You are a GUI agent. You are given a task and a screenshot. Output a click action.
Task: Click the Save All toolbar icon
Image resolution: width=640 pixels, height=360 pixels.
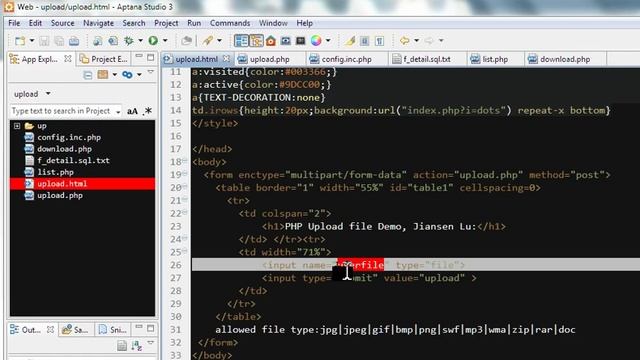[x=59, y=40]
